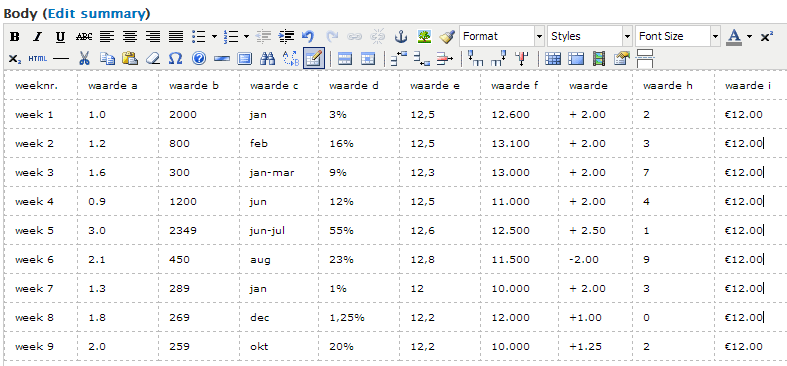787x366 pixels.
Task: Toggle underline formatting
Action: point(61,37)
